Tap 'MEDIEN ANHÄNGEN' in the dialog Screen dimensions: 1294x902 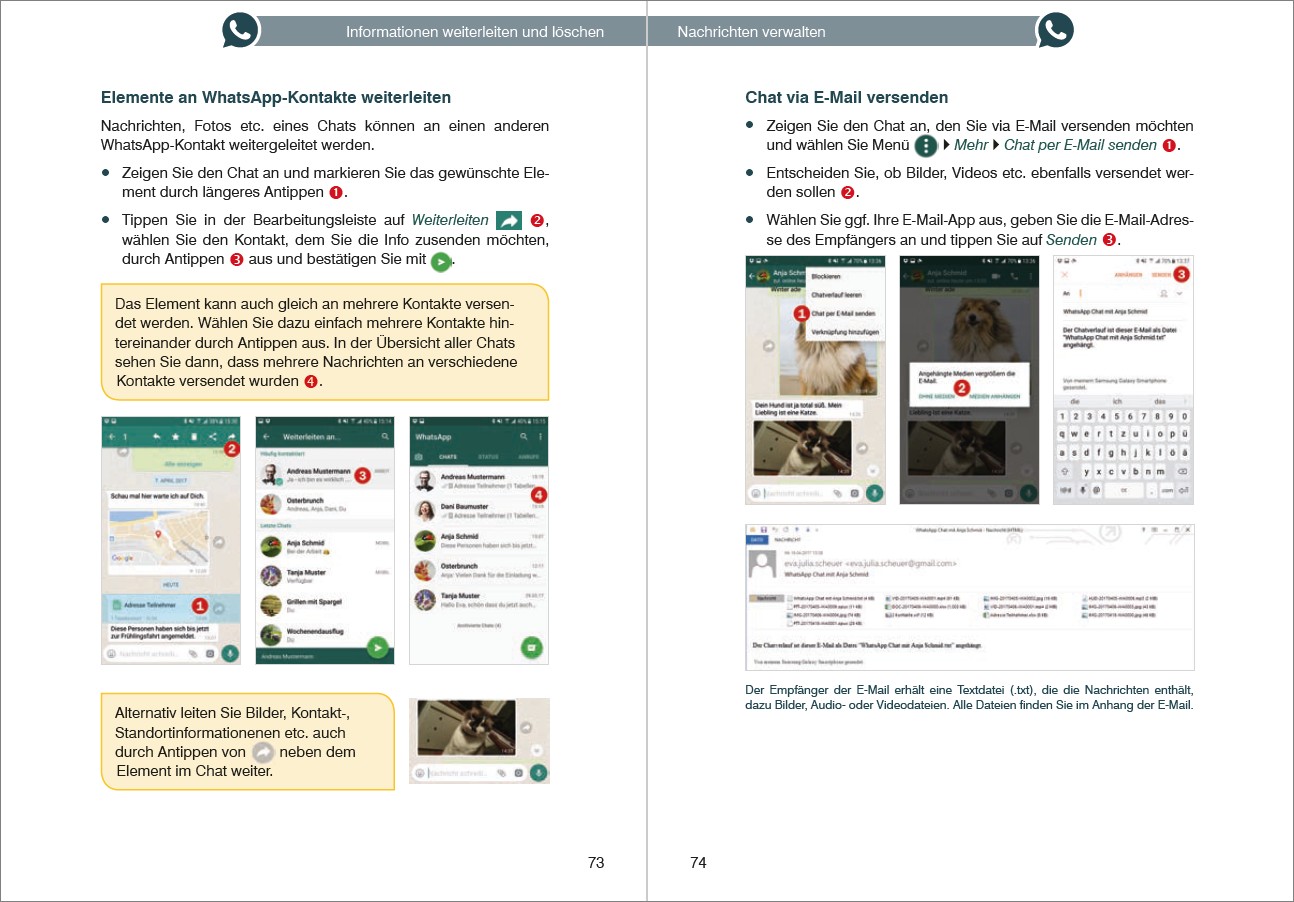pos(995,397)
